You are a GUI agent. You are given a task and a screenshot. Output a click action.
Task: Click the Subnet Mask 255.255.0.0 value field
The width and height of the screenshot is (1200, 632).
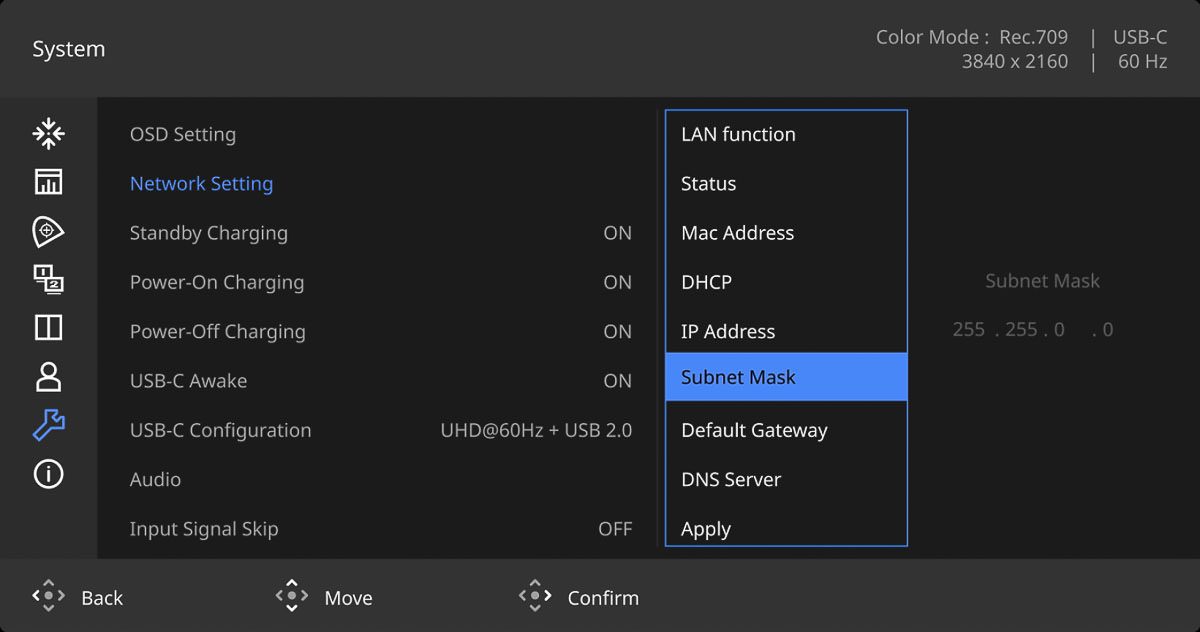click(1033, 330)
